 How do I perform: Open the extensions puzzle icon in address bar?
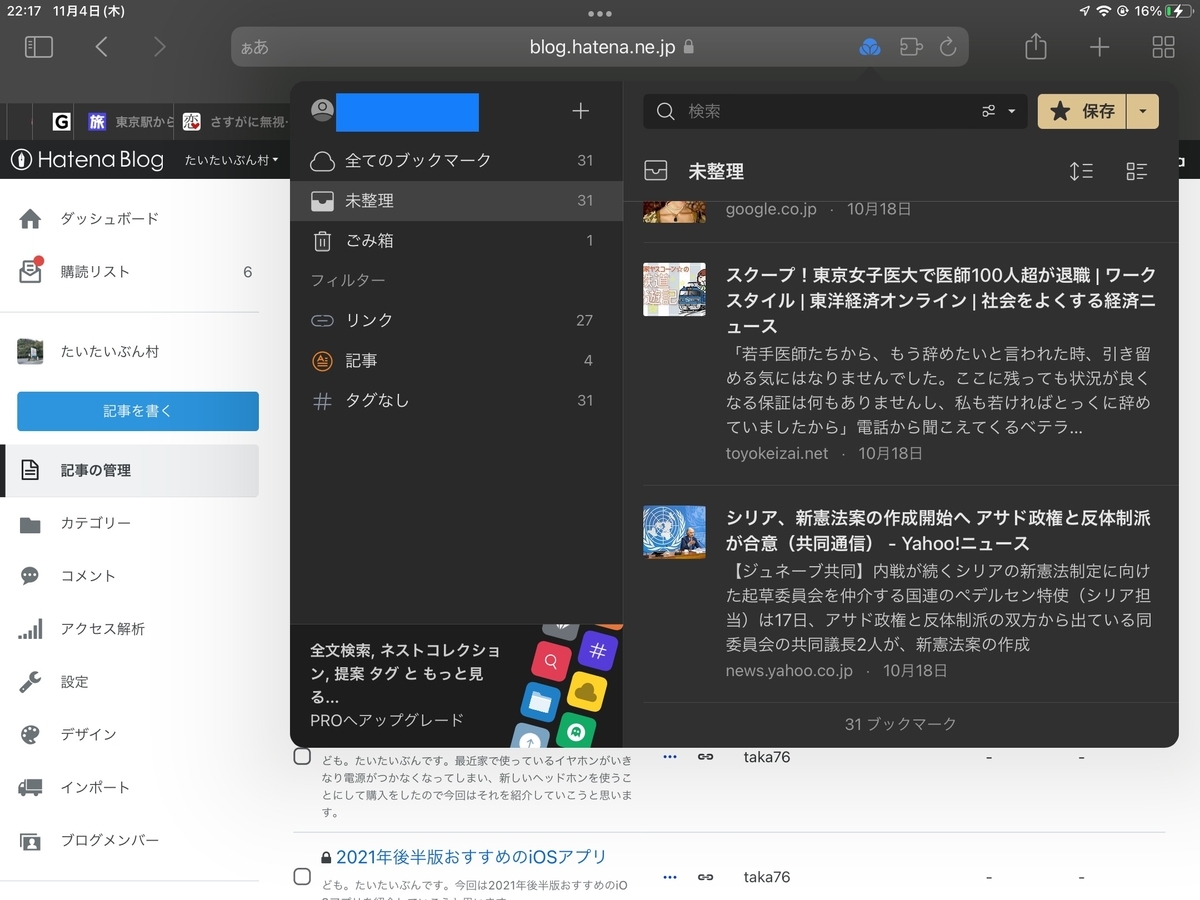click(x=910, y=47)
